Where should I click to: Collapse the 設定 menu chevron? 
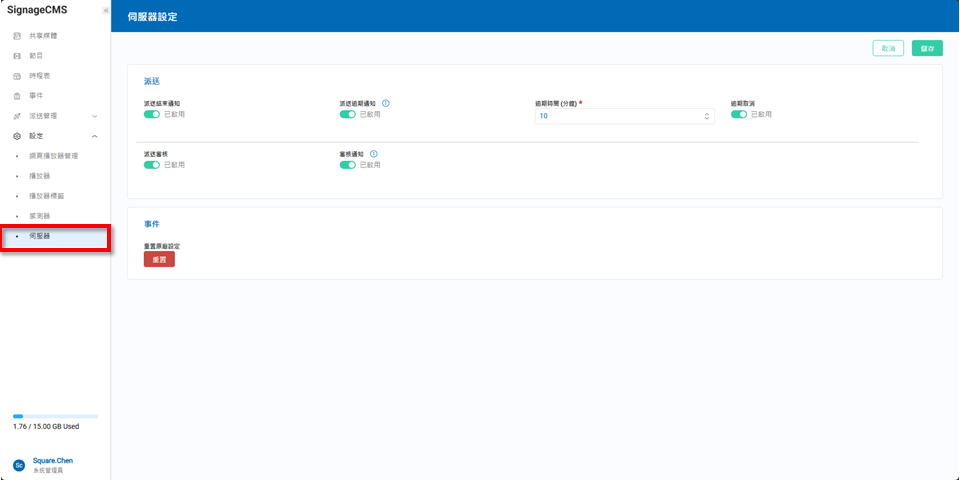(x=95, y=136)
